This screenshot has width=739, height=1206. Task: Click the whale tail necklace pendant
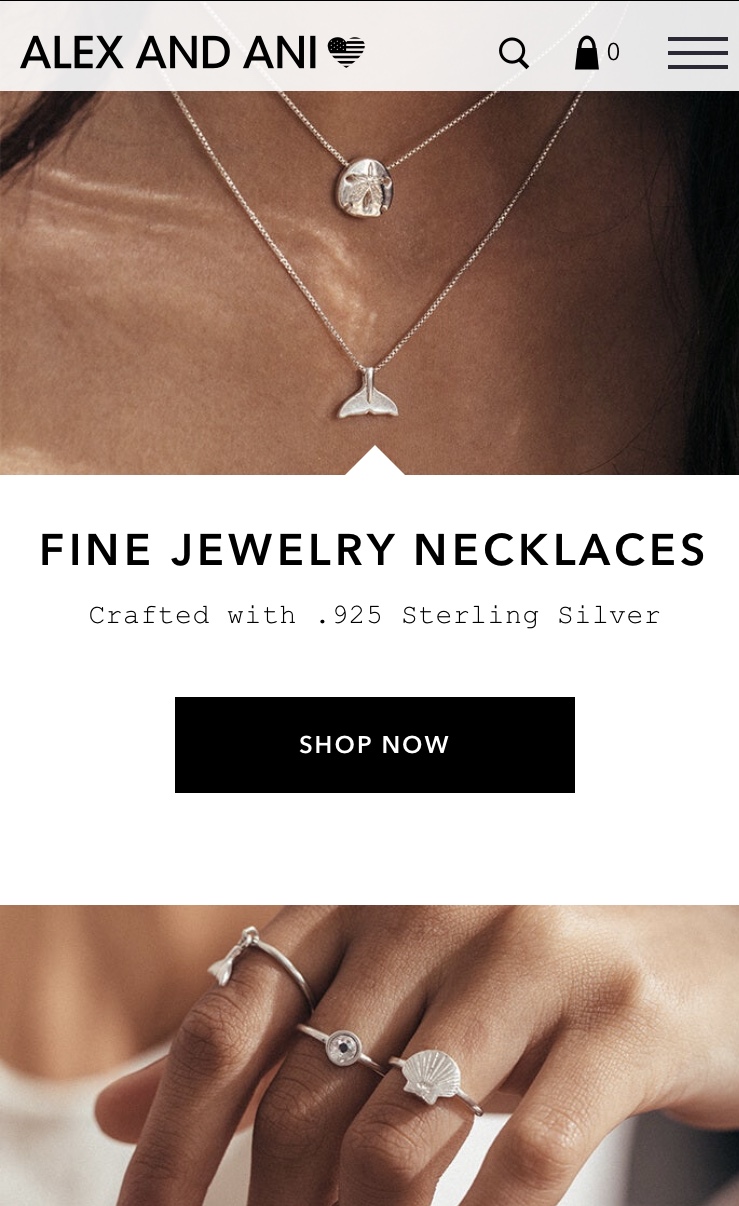pos(367,395)
